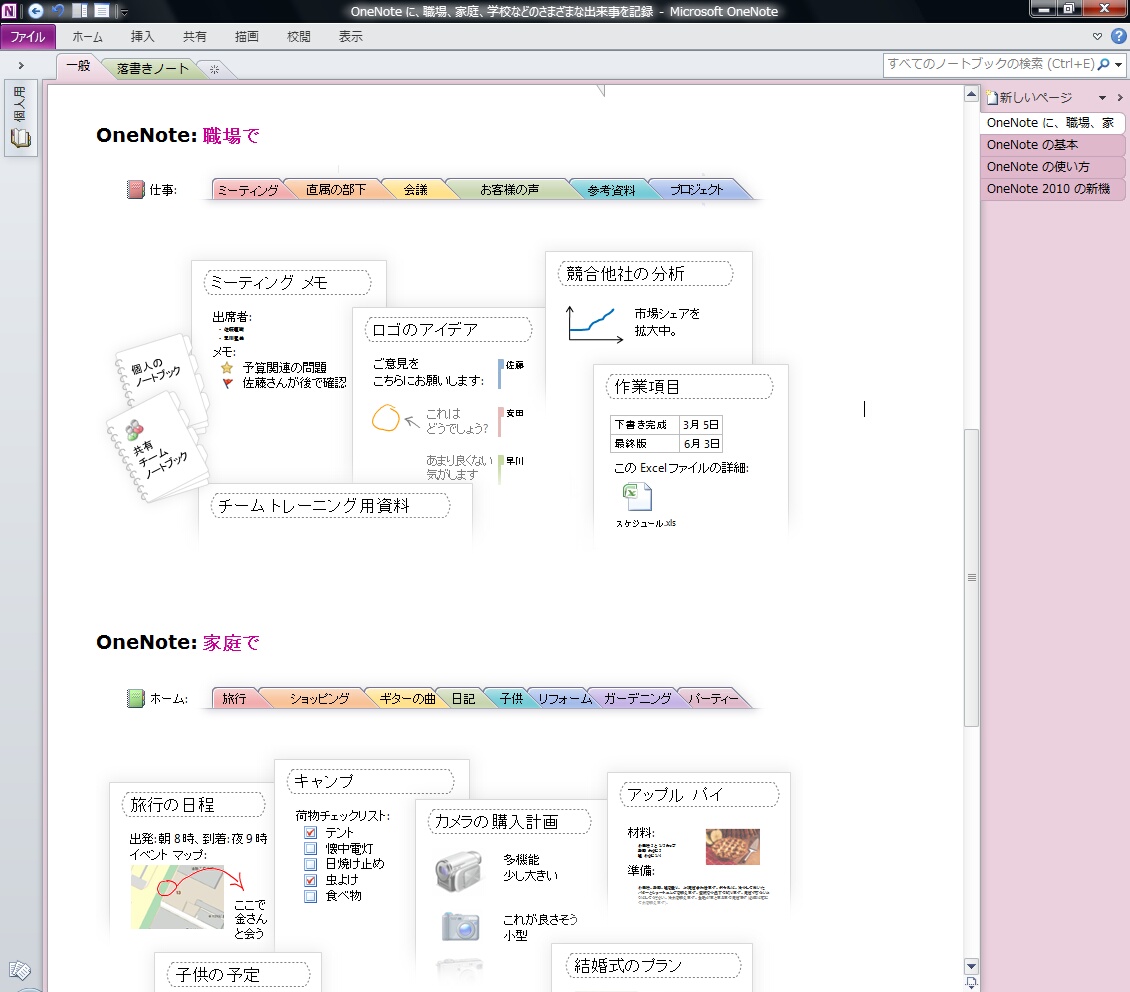Viewport: 1130px width, 992px height.
Task: Click the heading OneNote: 家庭で
Action: pos(178,642)
